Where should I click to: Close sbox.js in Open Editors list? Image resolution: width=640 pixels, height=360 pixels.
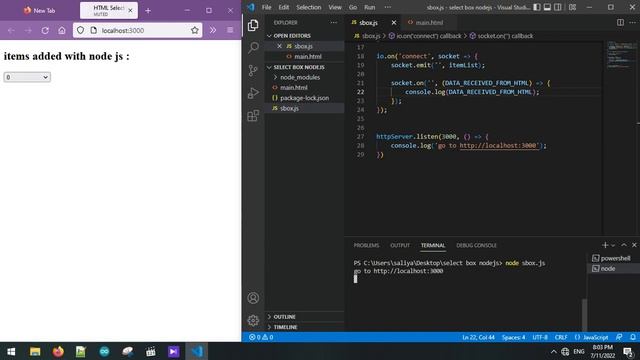[279, 46]
